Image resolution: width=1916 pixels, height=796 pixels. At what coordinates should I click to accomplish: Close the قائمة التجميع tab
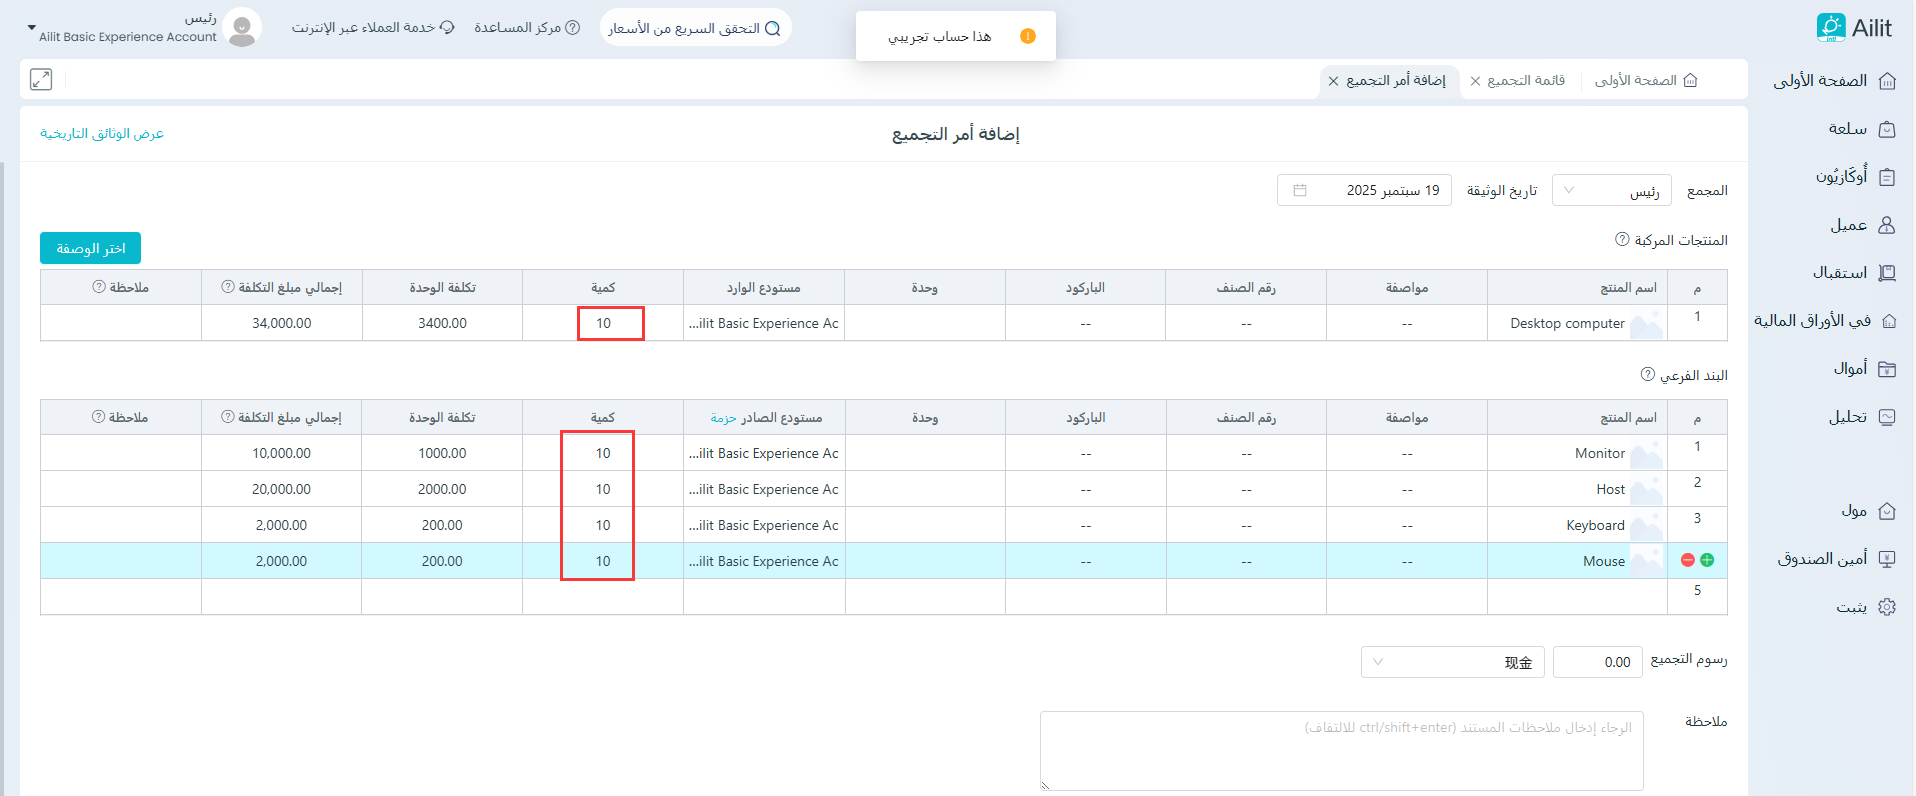click(x=1475, y=81)
